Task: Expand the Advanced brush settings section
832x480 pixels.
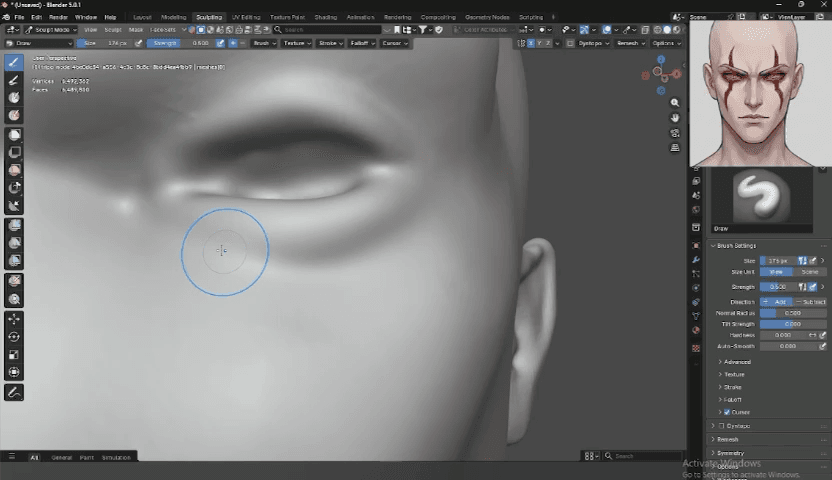Action: pos(734,362)
